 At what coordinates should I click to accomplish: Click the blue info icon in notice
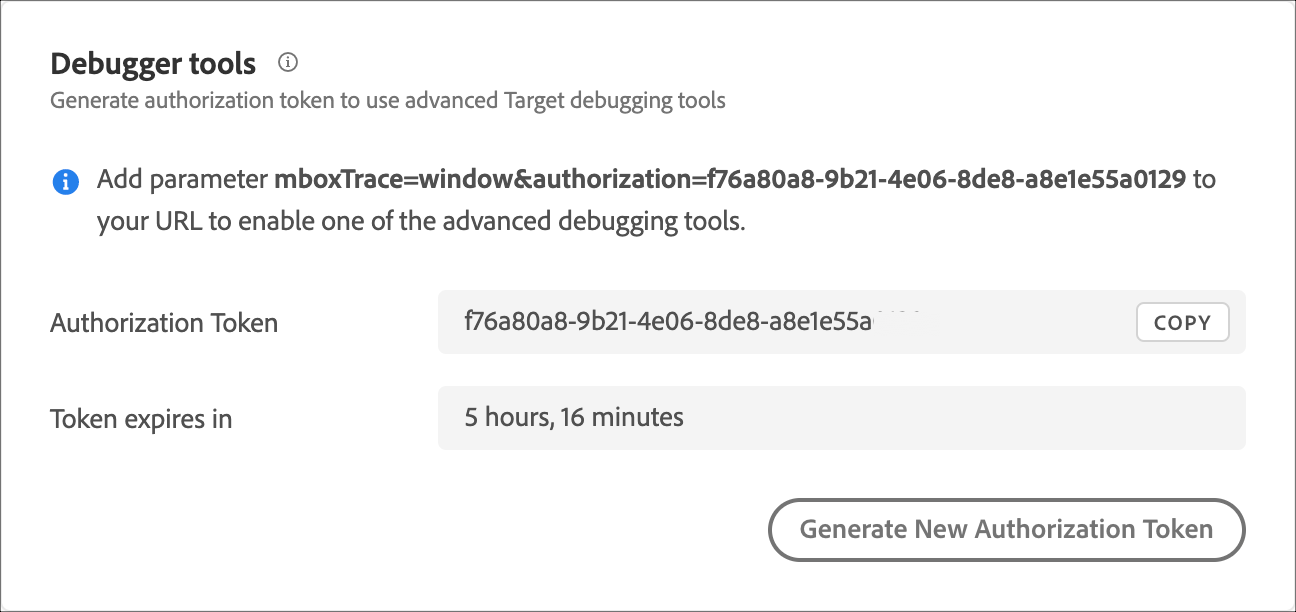pos(66,182)
